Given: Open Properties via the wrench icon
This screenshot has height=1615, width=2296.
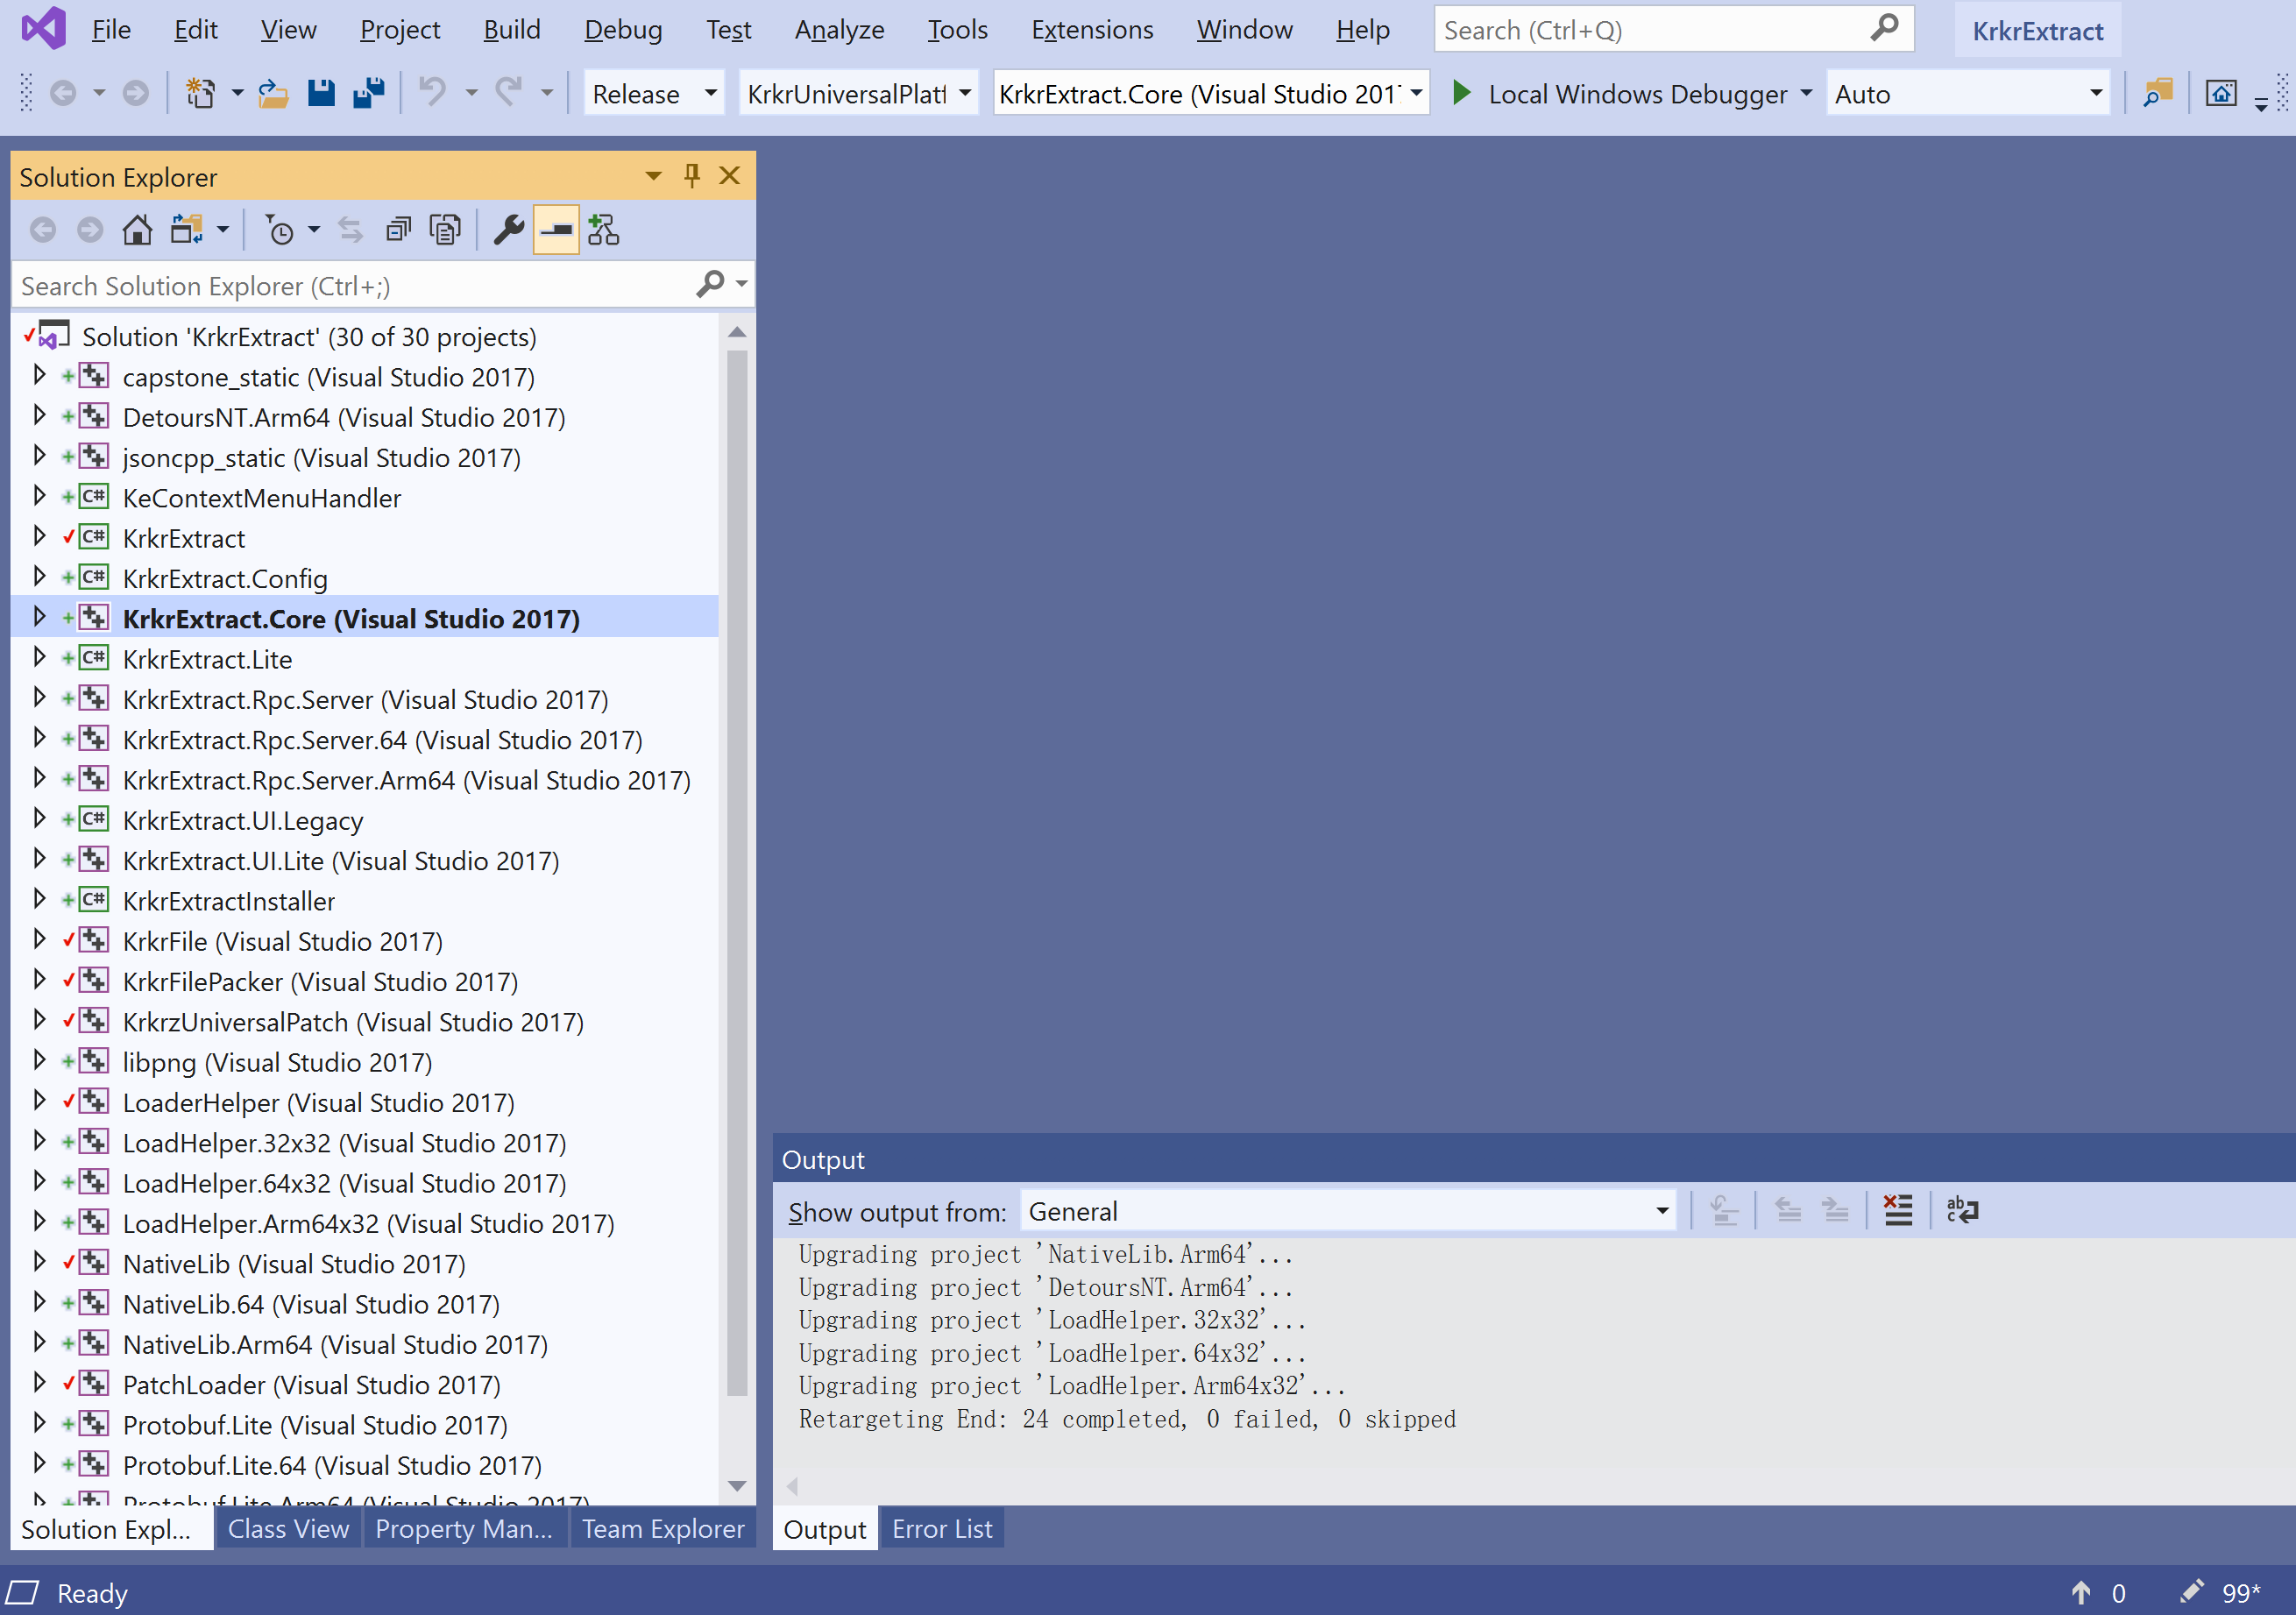Looking at the screenshot, I should coord(509,230).
